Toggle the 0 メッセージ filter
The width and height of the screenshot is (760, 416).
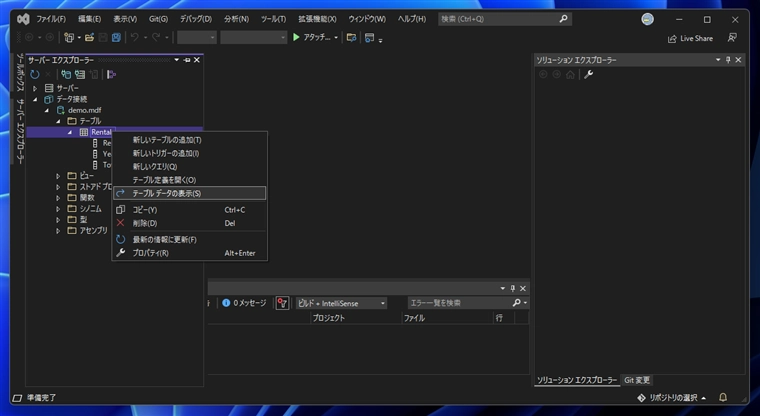point(244,303)
